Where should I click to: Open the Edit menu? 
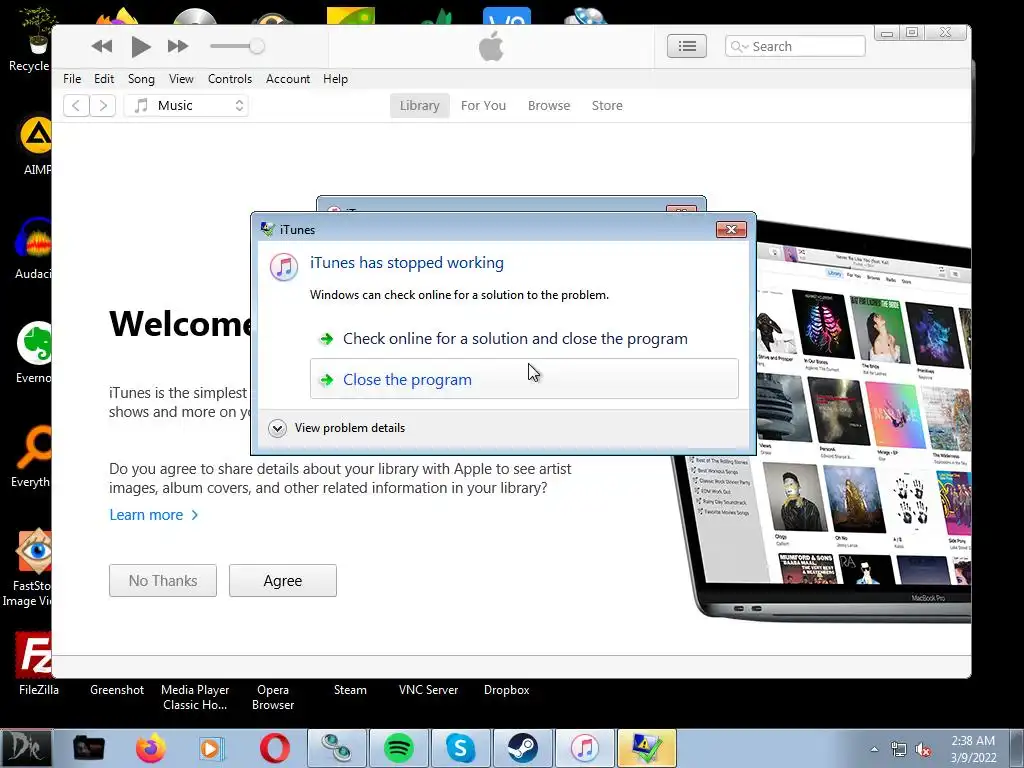104,79
